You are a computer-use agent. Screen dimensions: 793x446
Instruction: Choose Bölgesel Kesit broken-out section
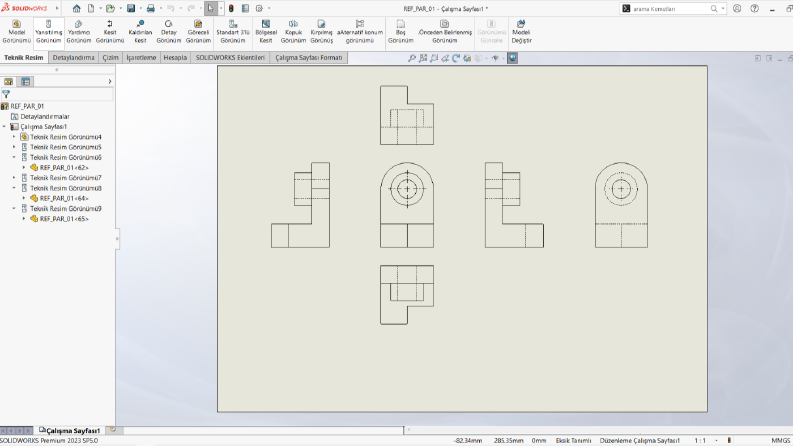[266, 32]
